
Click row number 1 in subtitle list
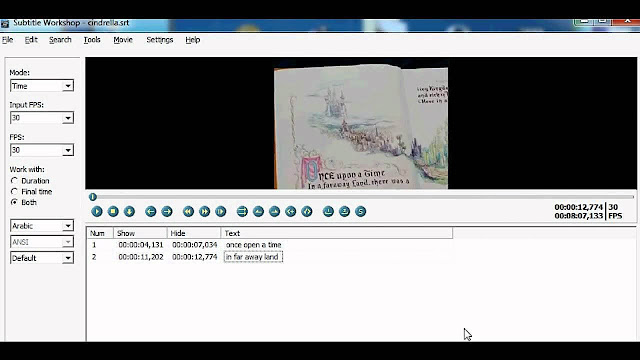point(94,245)
